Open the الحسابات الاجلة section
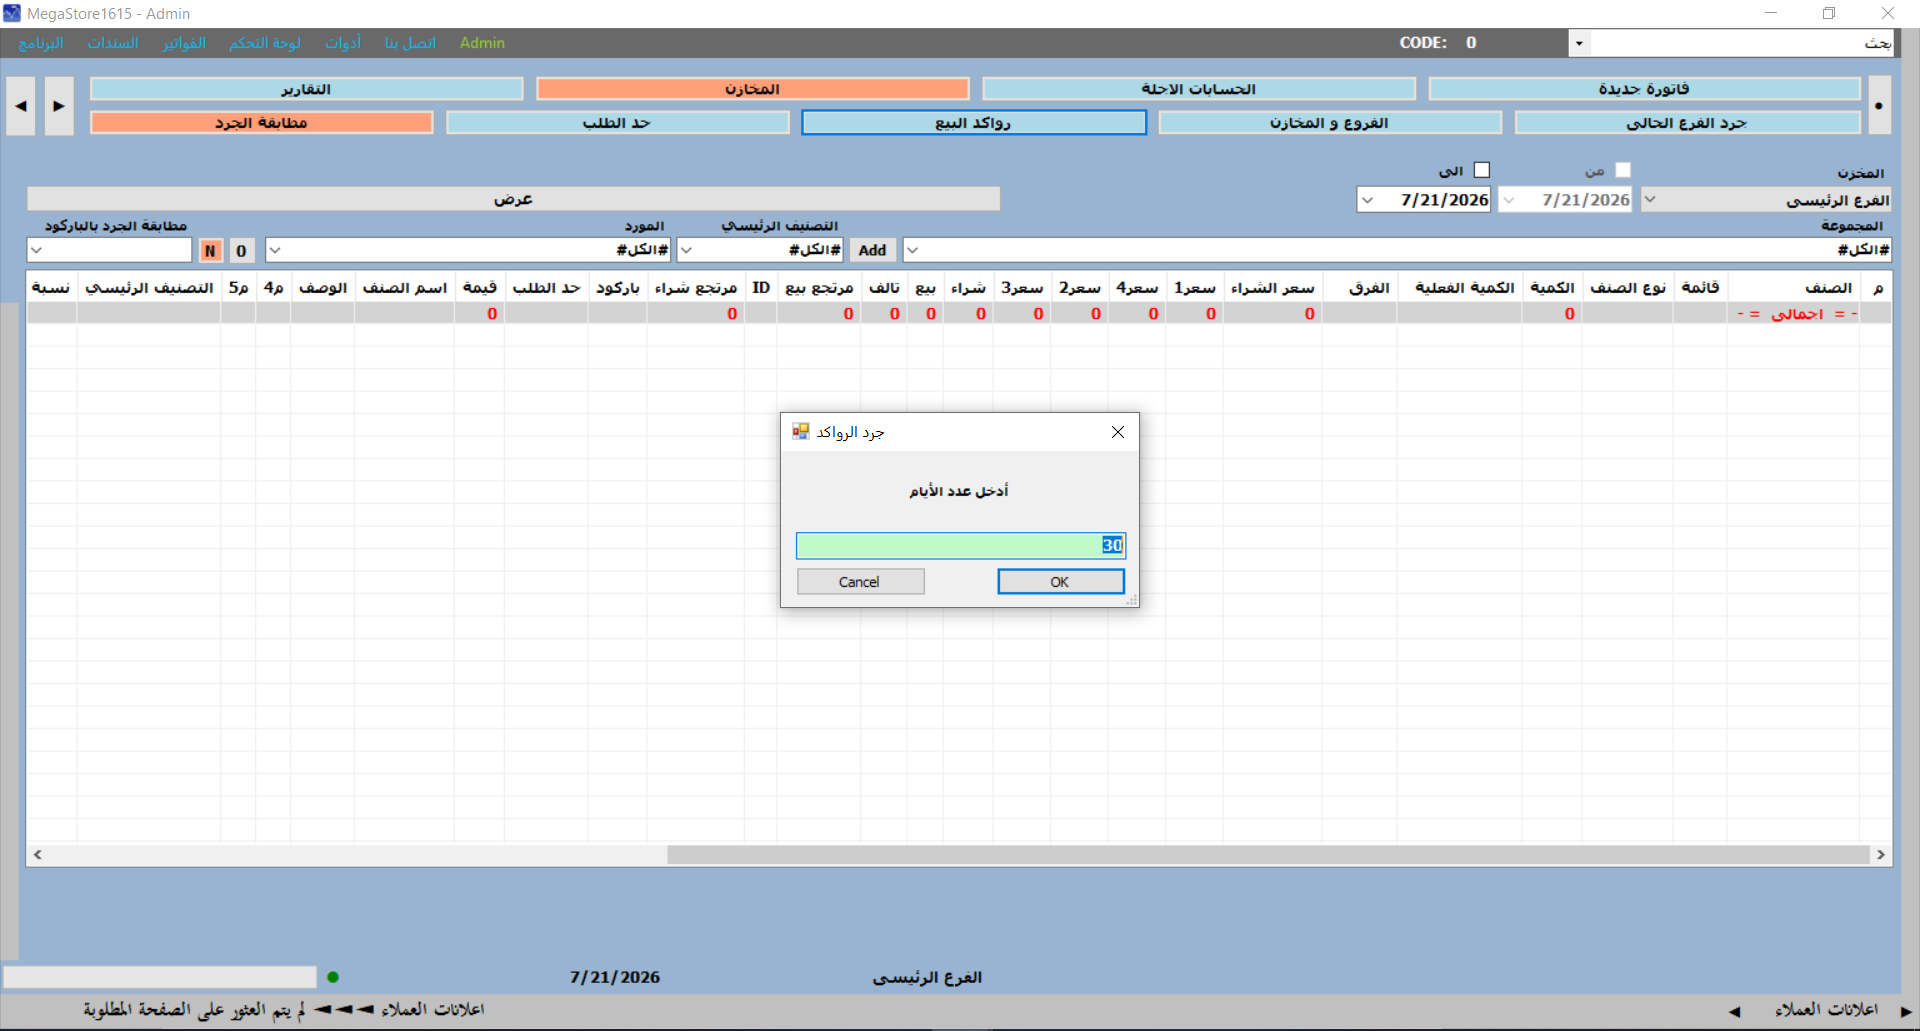Image resolution: width=1920 pixels, height=1031 pixels. click(1198, 89)
